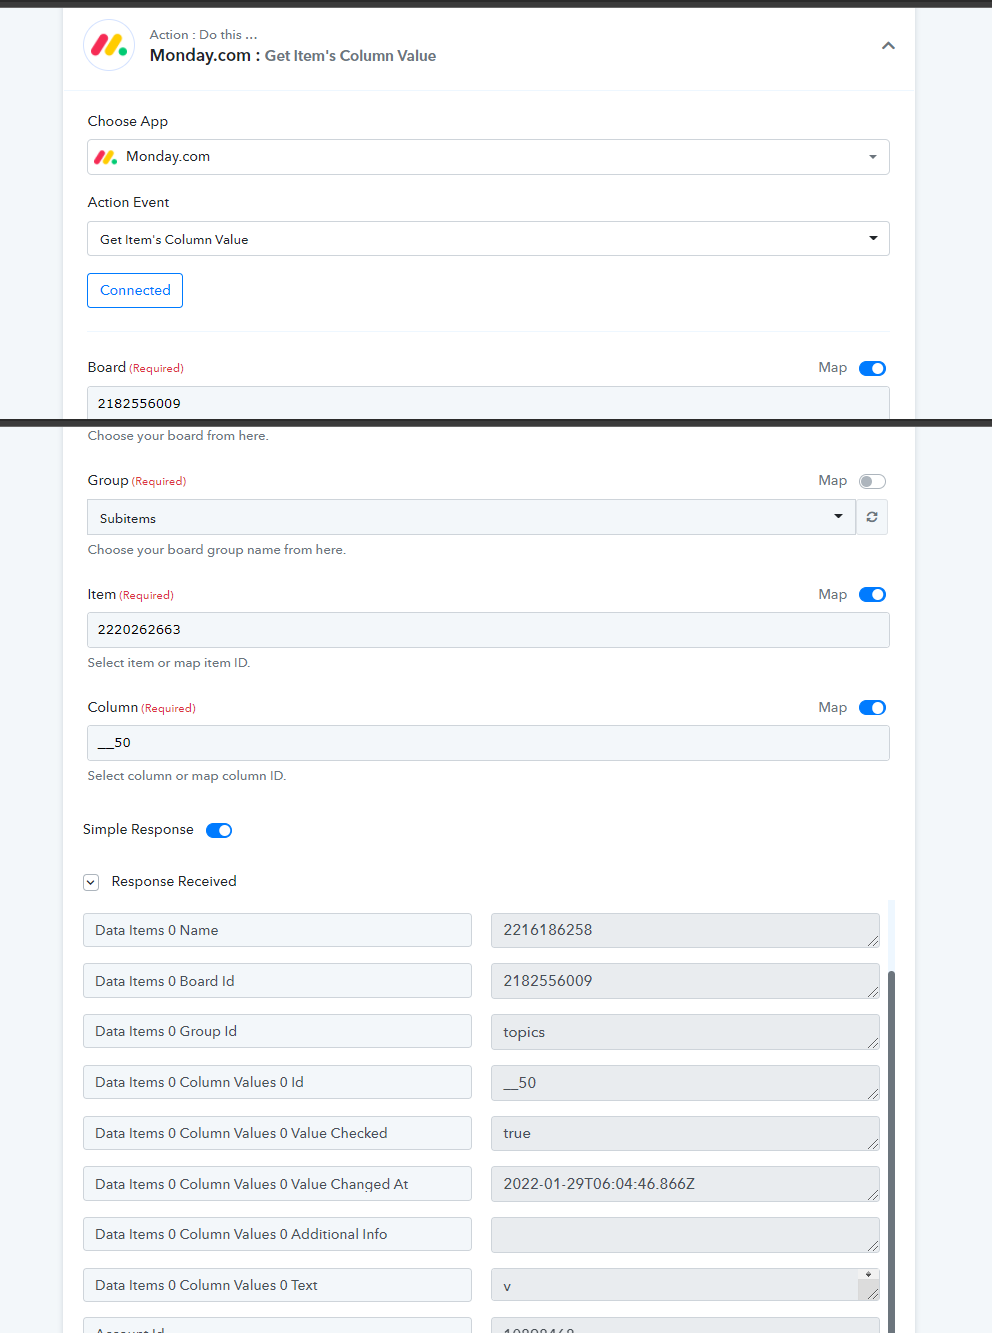Open the Action Event dropdown
The image size is (992, 1333).
point(488,239)
